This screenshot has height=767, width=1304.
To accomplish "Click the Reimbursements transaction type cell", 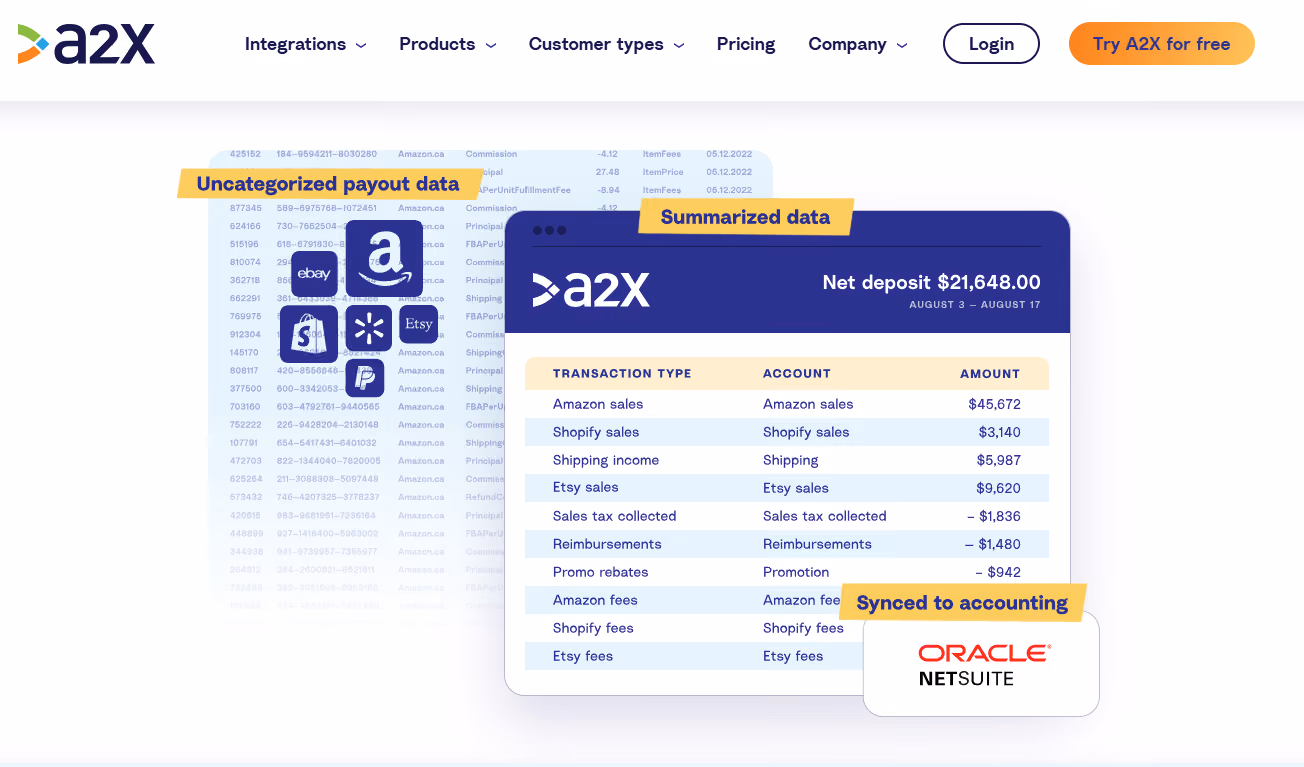I will [x=607, y=544].
